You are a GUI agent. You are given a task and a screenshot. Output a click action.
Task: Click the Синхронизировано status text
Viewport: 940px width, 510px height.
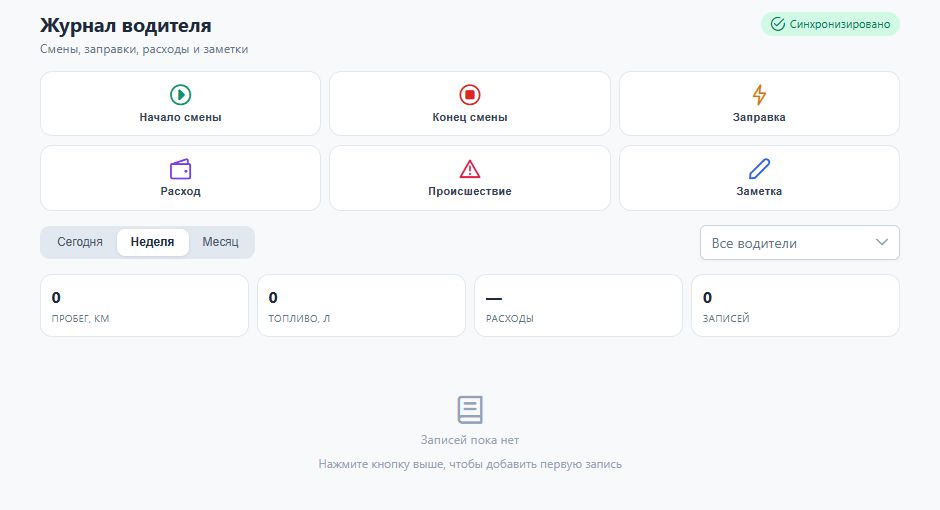point(840,24)
